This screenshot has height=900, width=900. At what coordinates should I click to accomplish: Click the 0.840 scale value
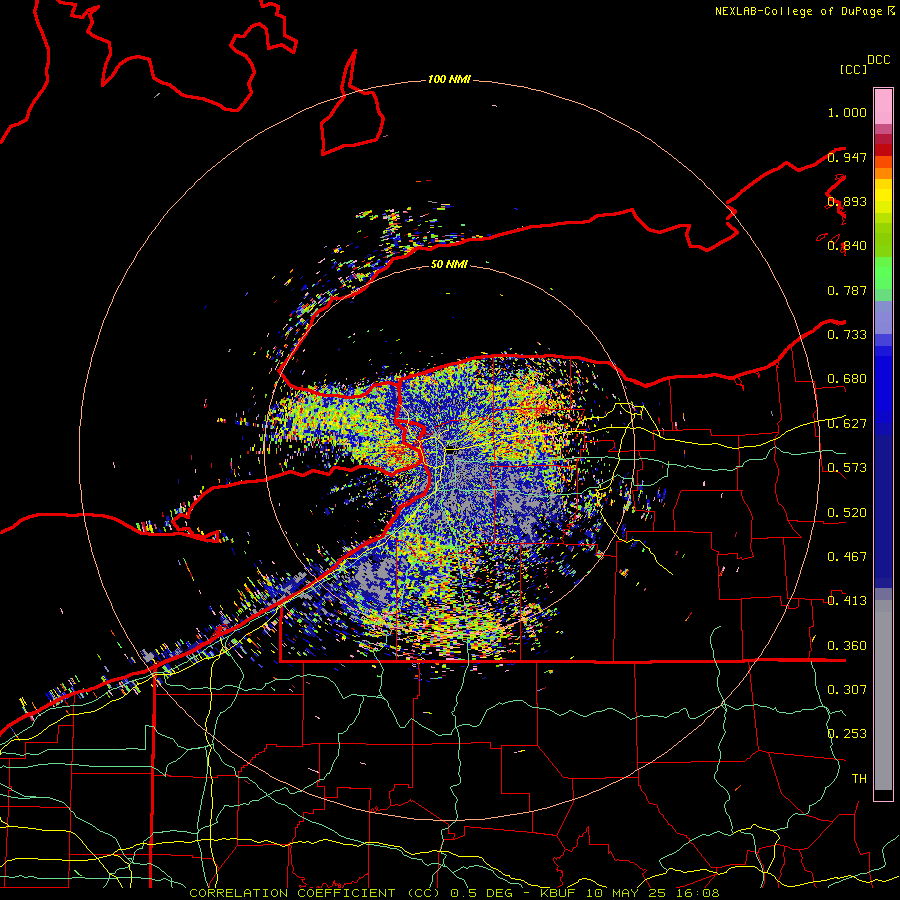point(847,246)
